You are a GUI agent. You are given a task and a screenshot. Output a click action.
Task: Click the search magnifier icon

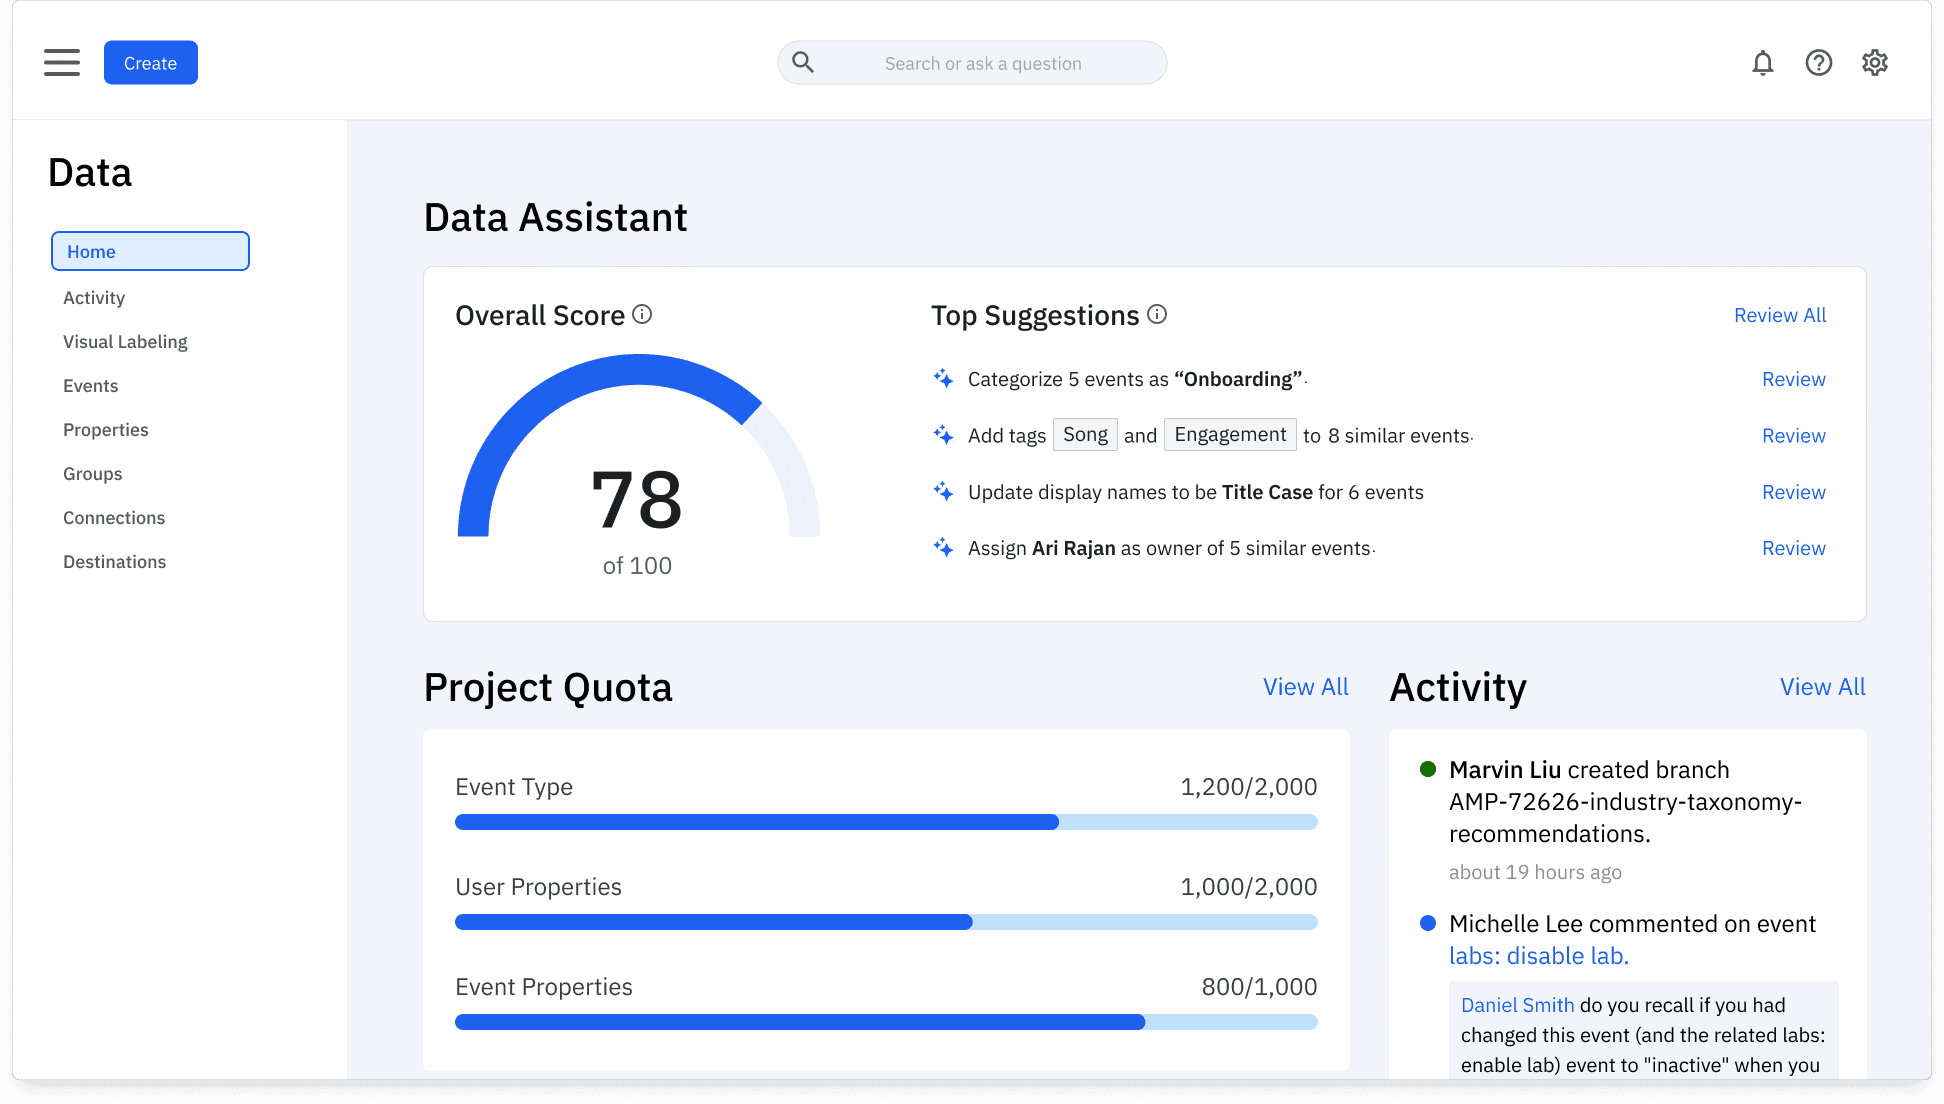(802, 62)
